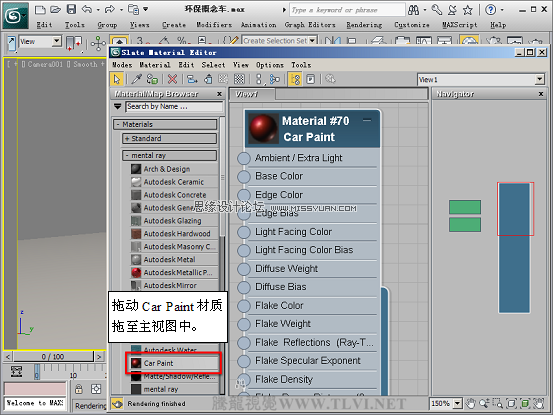553x415 pixels.
Task: Open the View1 dropdown in Slate toolbar
Action: pyautogui.click(x=539, y=79)
